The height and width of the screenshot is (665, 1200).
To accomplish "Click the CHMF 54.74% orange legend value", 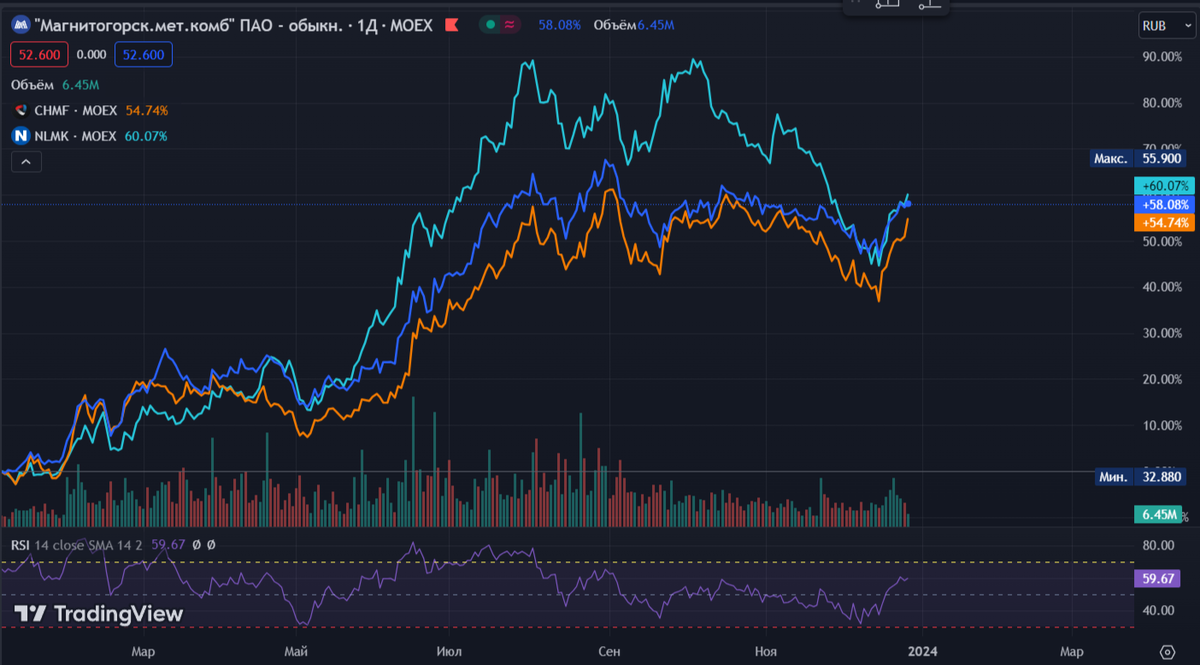I will 147,110.
